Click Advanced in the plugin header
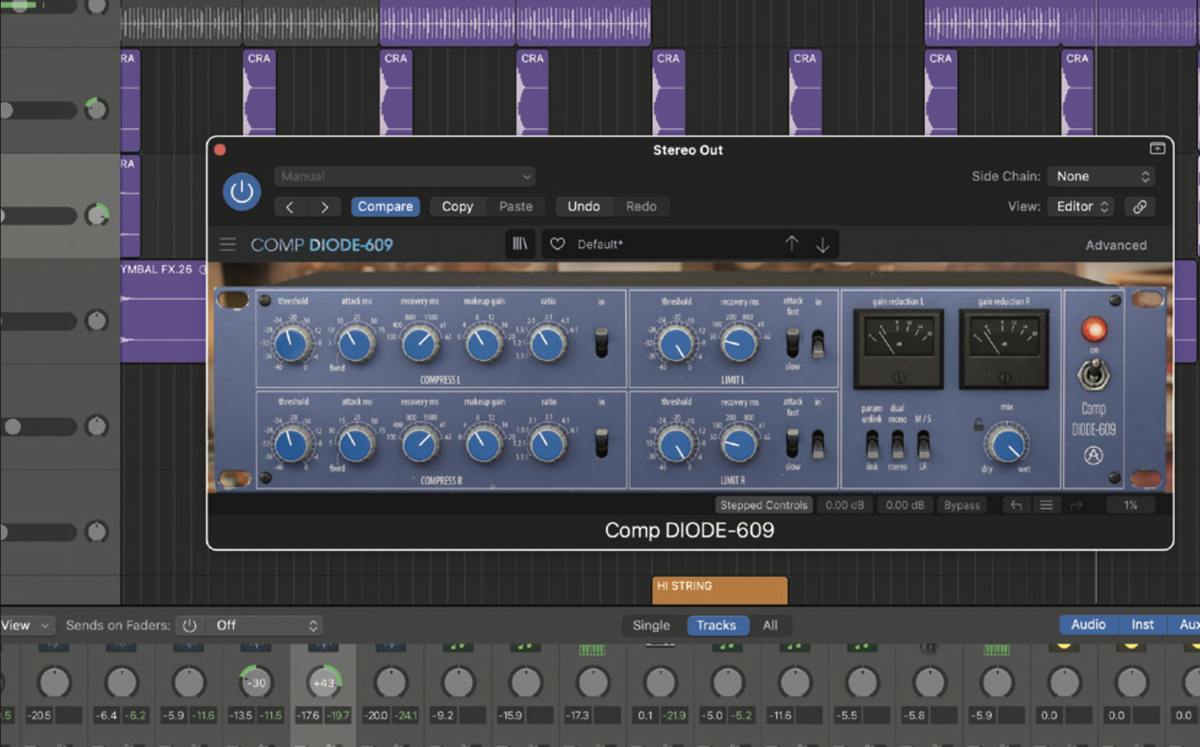The height and width of the screenshot is (747, 1200). (x=1116, y=244)
